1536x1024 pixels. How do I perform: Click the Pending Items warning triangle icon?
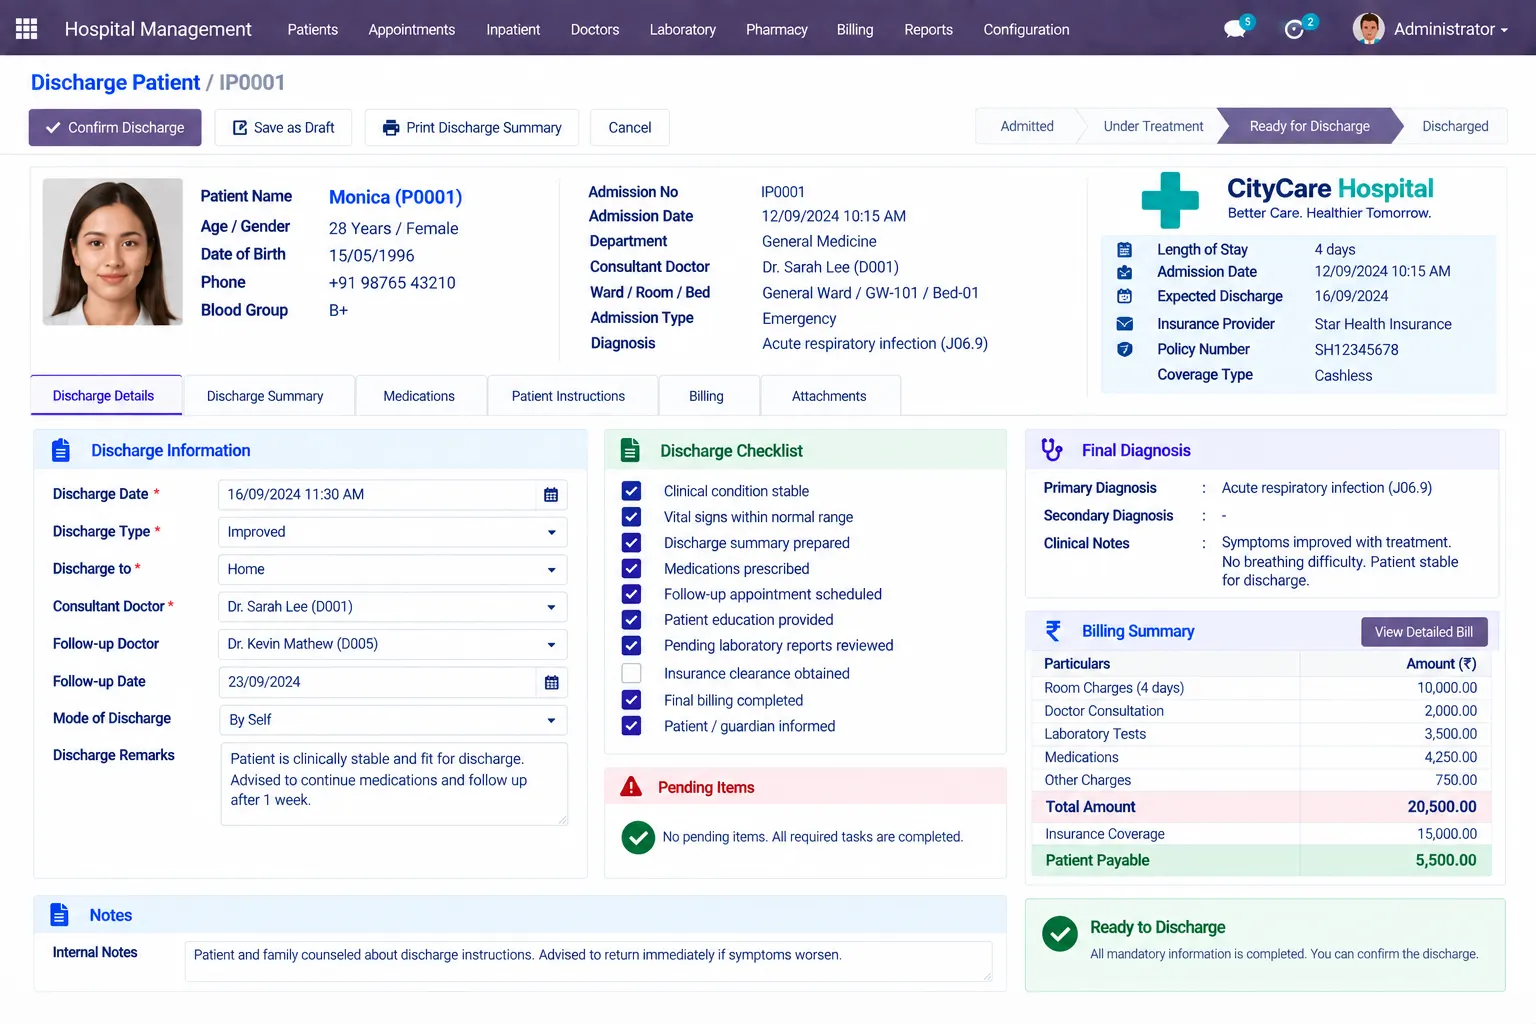click(x=631, y=787)
